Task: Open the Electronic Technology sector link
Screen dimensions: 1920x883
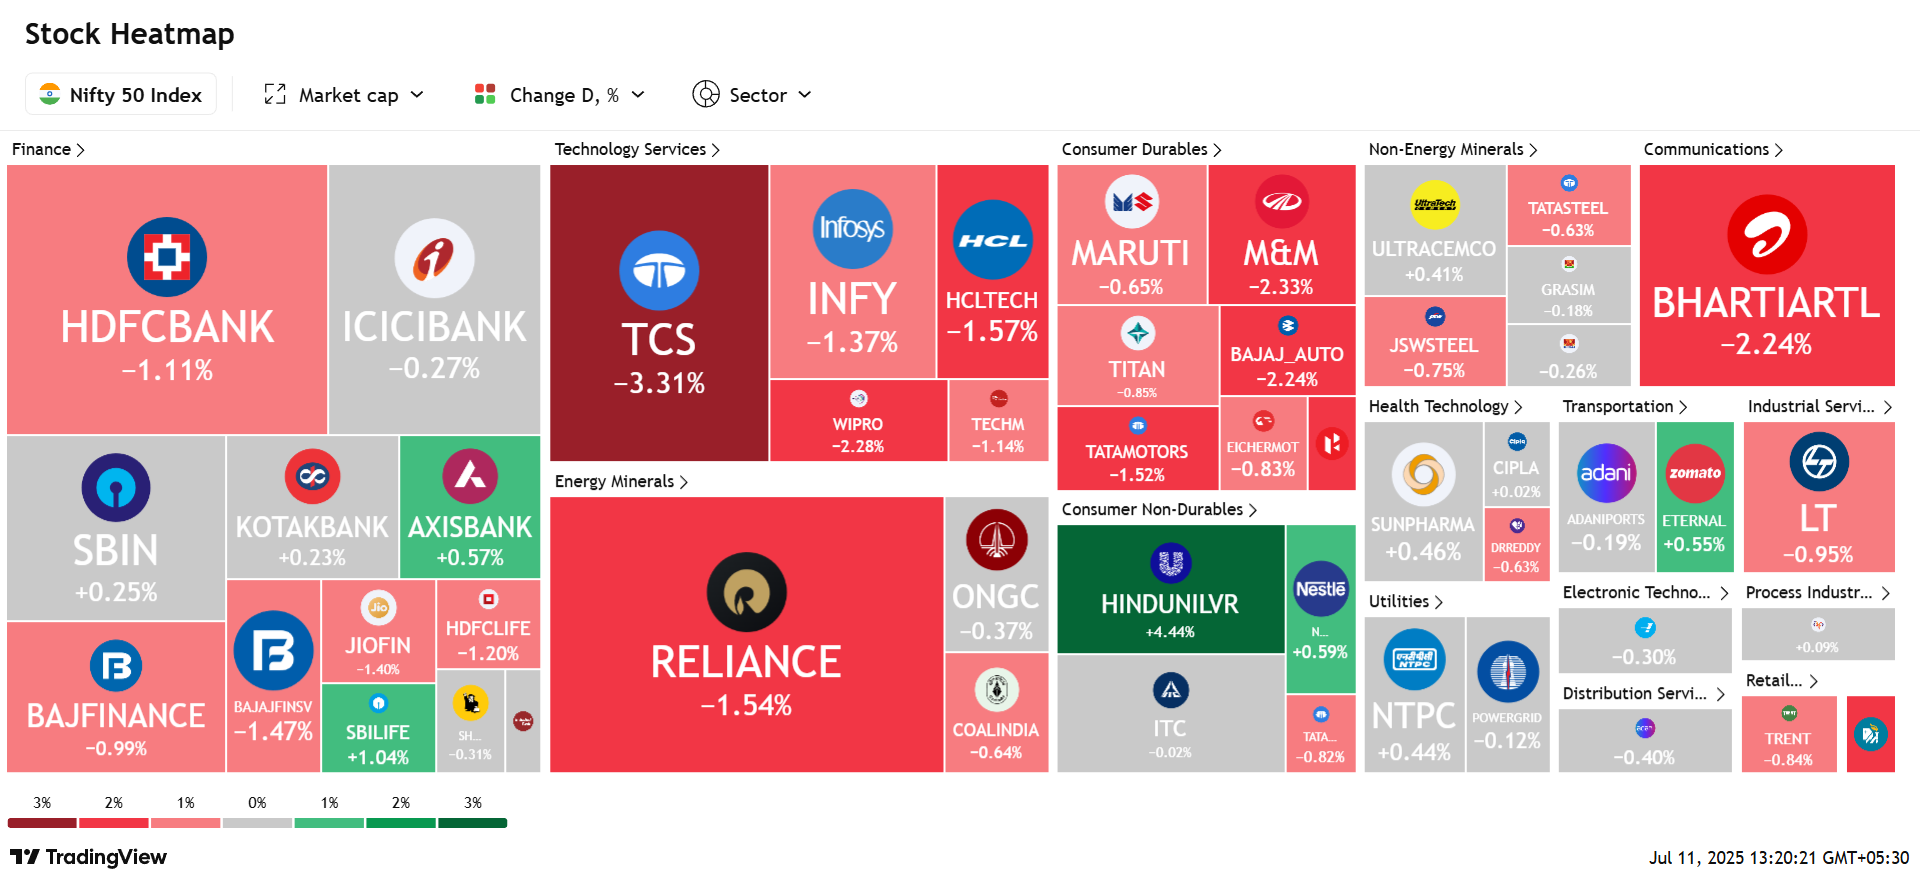Action: tap(1645, 592)
